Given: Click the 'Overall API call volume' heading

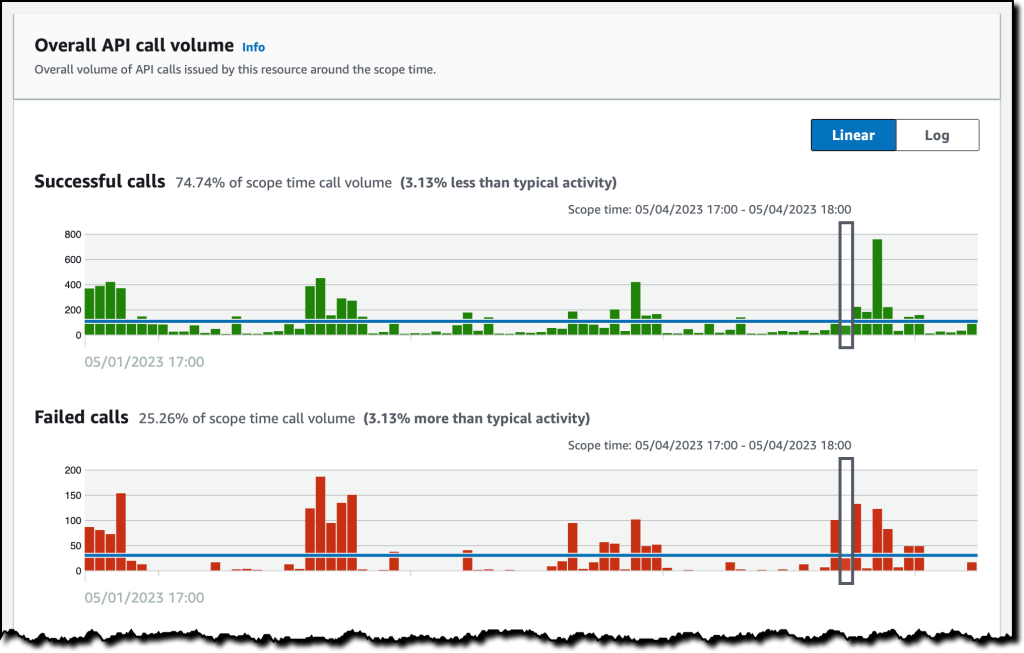Looking at the screenshot, I should coord(134,46).
